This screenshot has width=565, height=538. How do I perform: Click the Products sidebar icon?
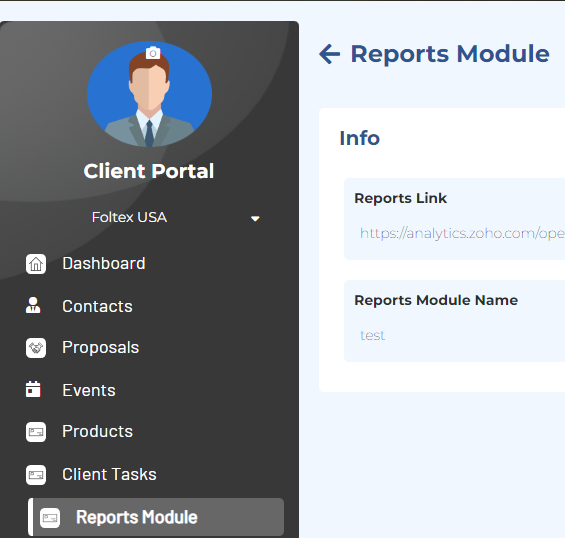click(36, 432)
